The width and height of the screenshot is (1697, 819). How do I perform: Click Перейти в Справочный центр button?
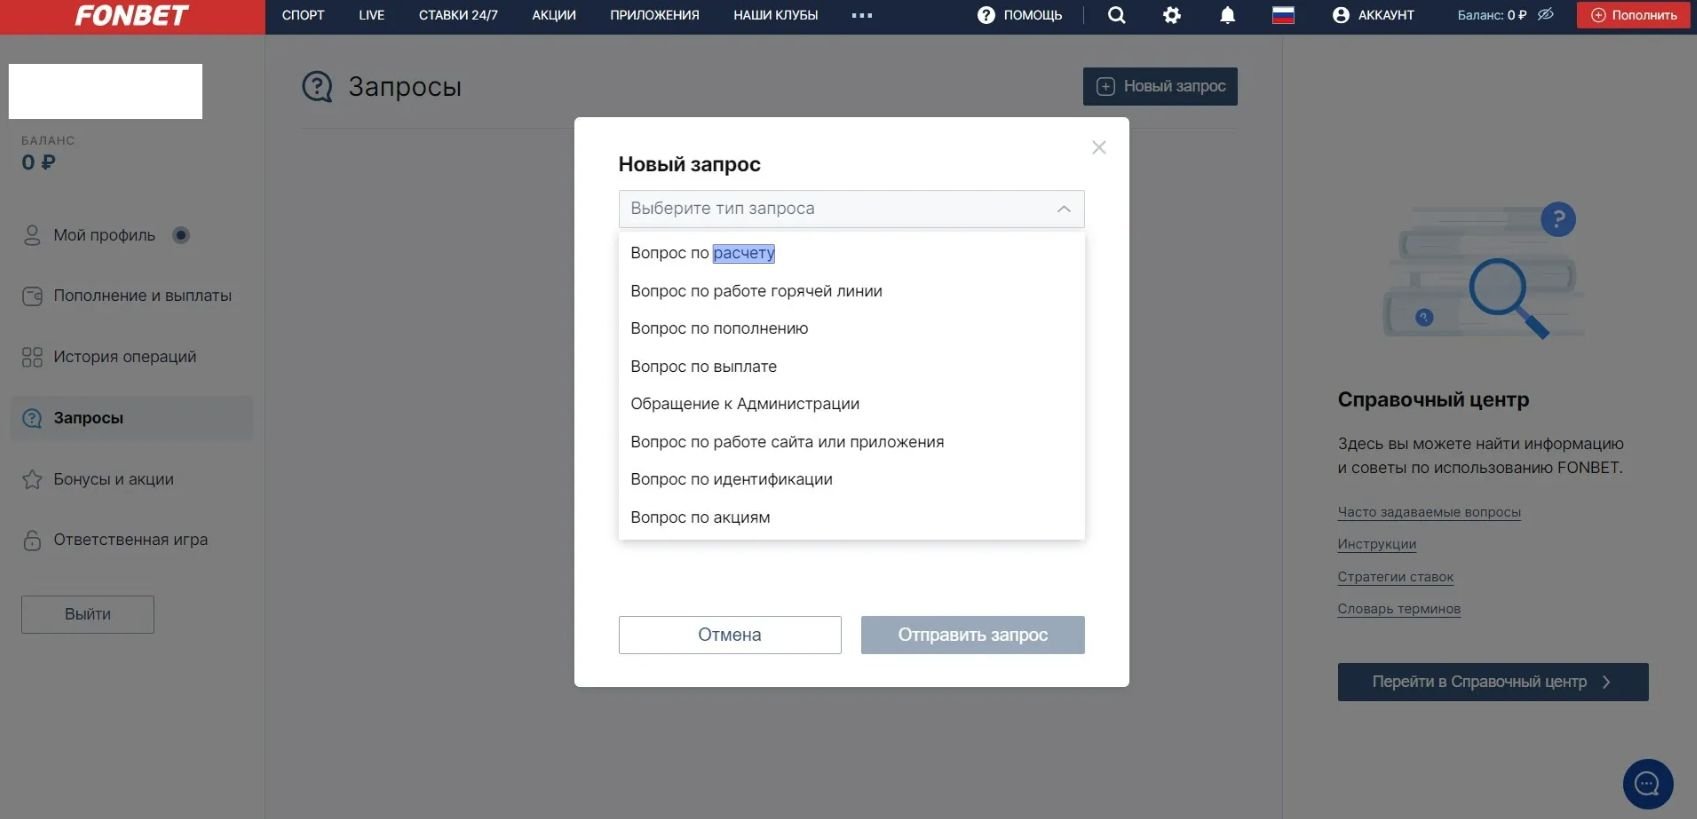pyautogui.click(x=1492, y=682)
